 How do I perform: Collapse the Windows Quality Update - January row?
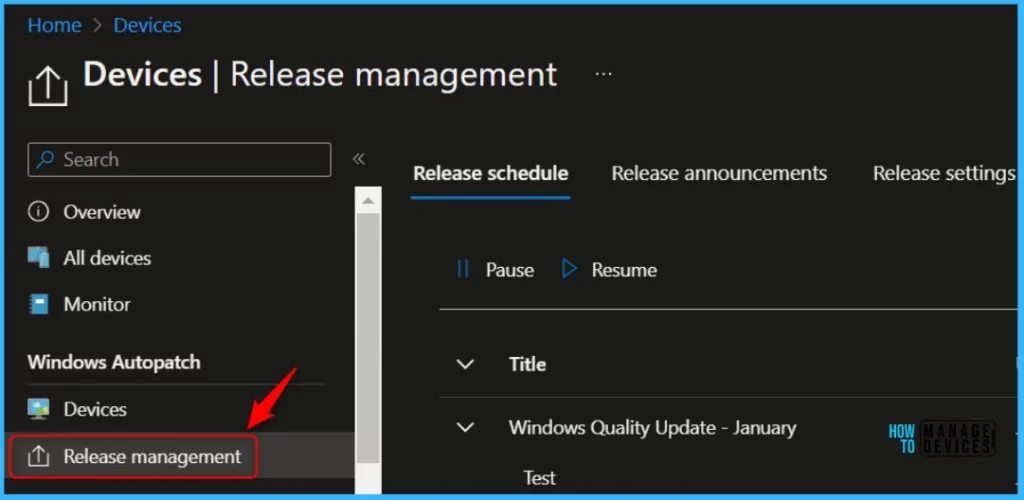click(465, 428)
